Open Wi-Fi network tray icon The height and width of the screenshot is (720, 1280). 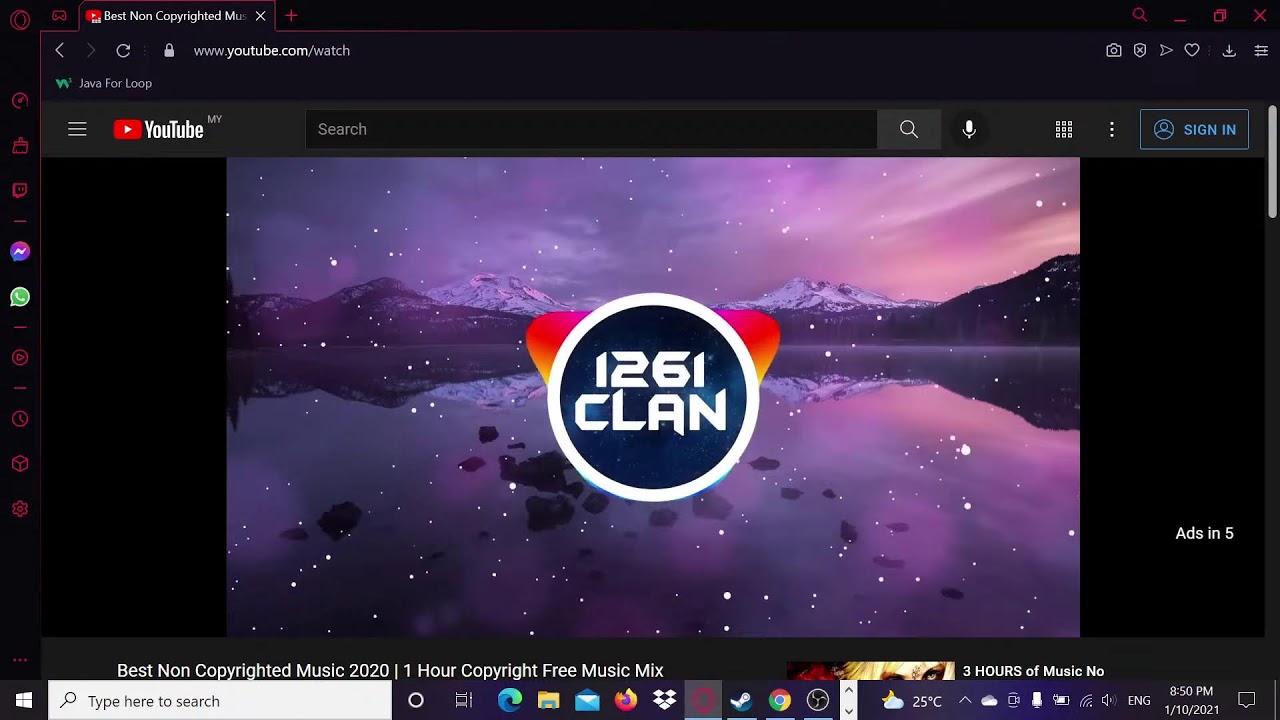pyautogui.click(x=1086, y=701)
